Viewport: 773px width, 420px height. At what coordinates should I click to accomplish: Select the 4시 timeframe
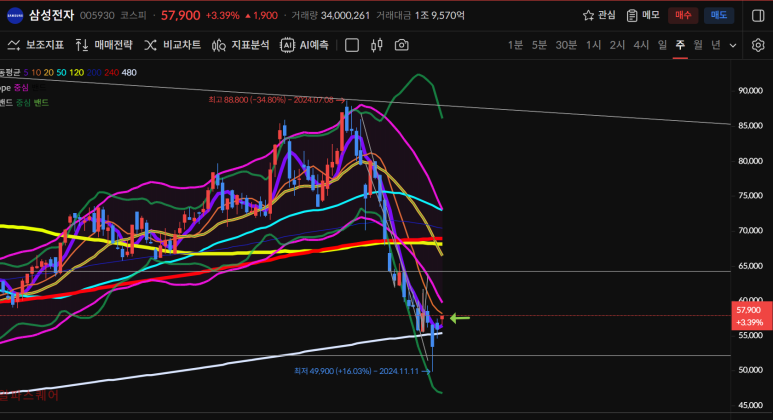[x=641, y=45]
